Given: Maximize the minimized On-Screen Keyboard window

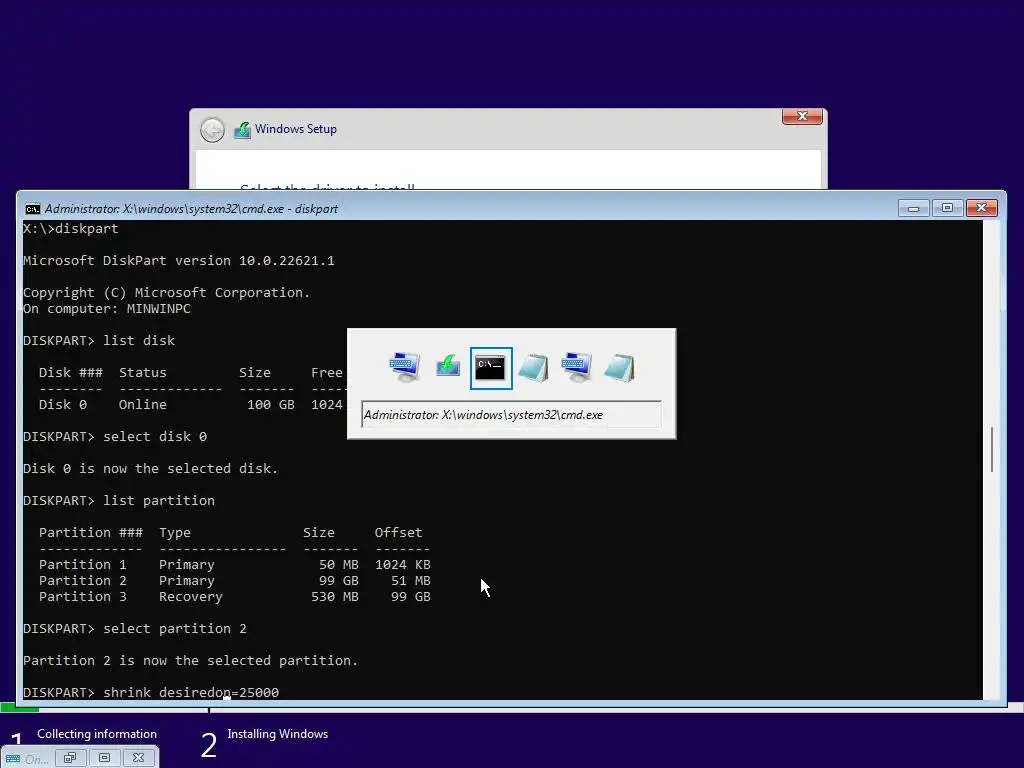Looking at the screenshot, I should pos(104,758).
